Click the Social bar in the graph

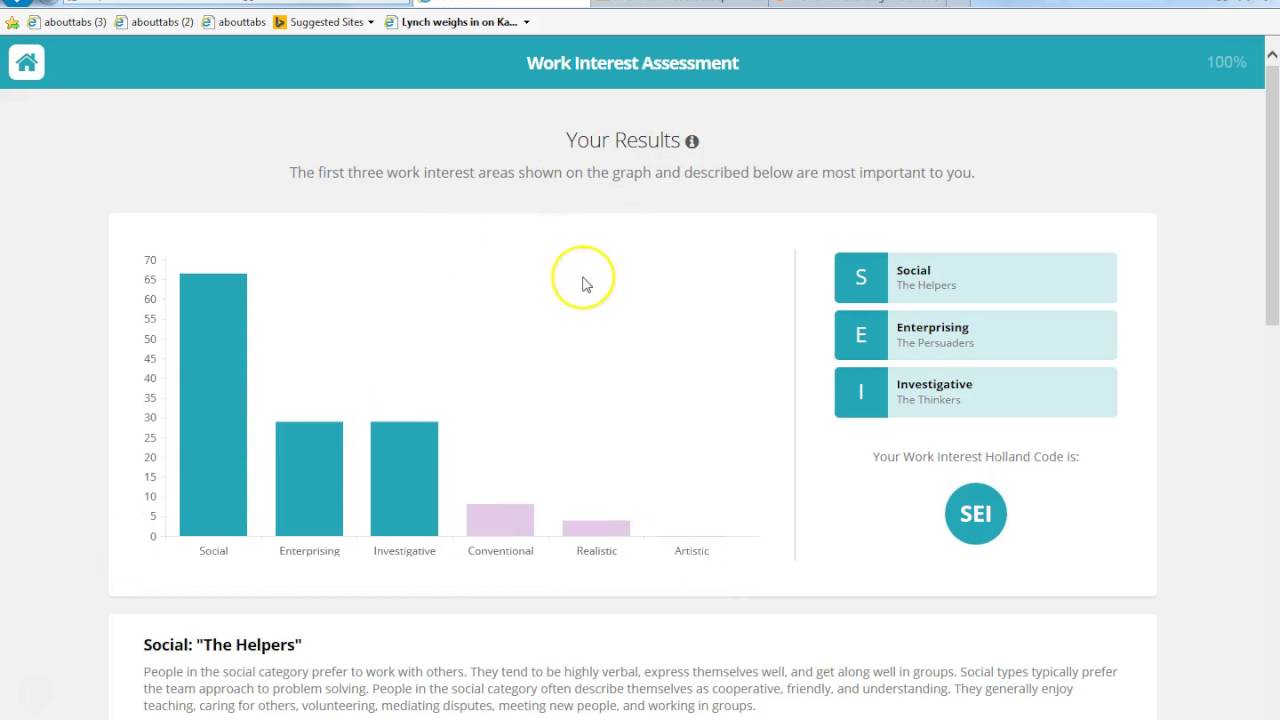coord(213,405)
